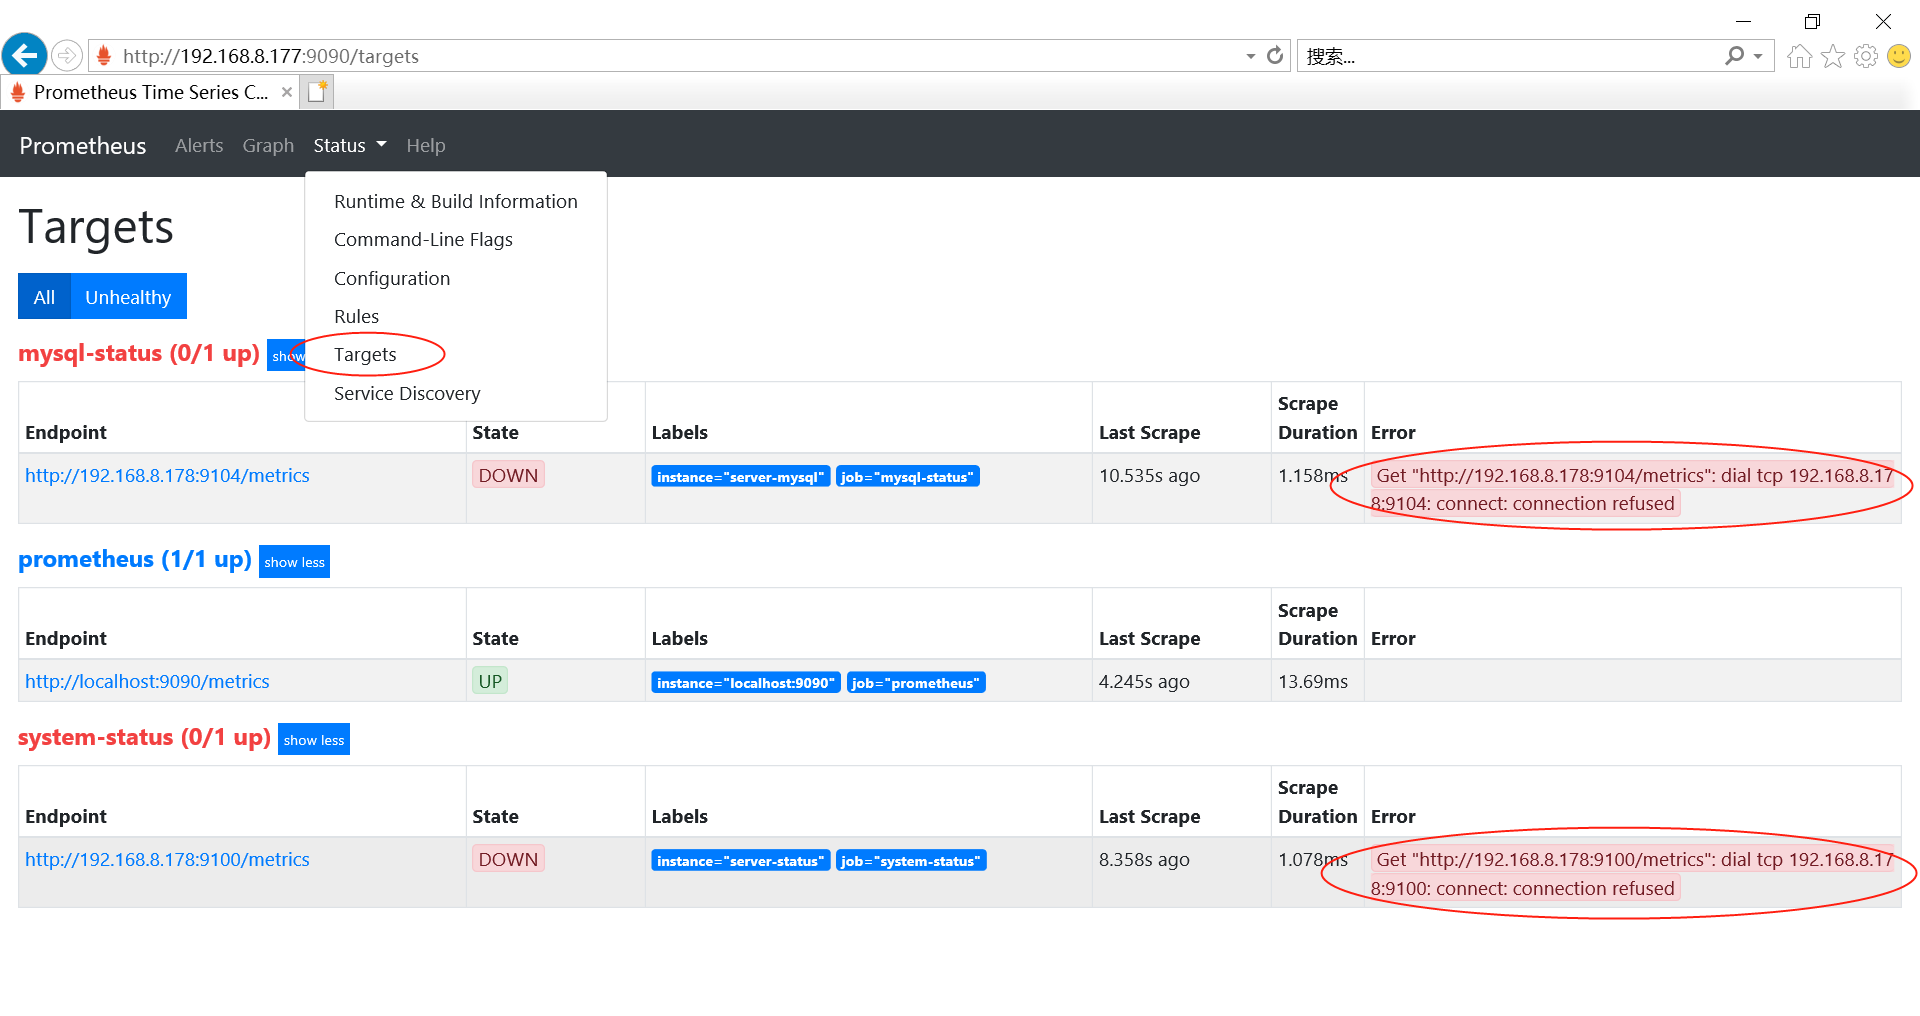Collapse prometheus group with show less
The height and width of the screenshot is (1016, 1920).
click(294, 562)
